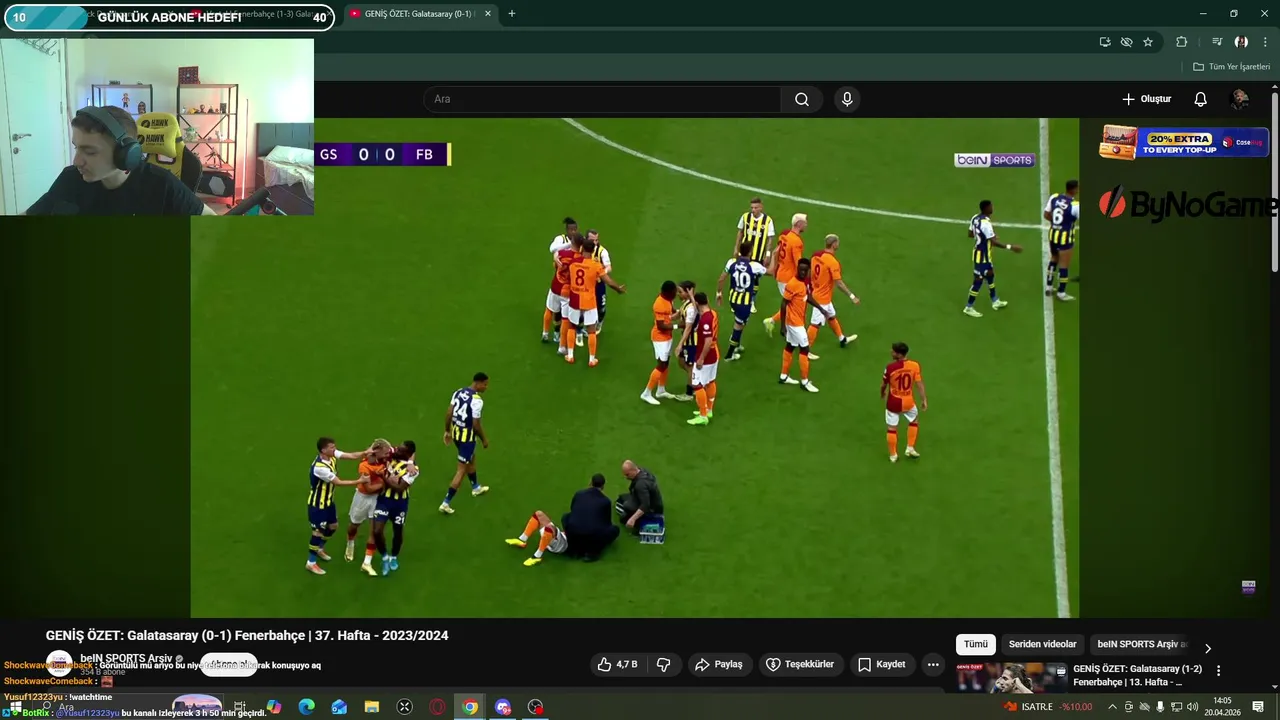This screenshot has width=1280, height=720.
Task: Open File Explorer in the taskbar
Action: [372, 707]
